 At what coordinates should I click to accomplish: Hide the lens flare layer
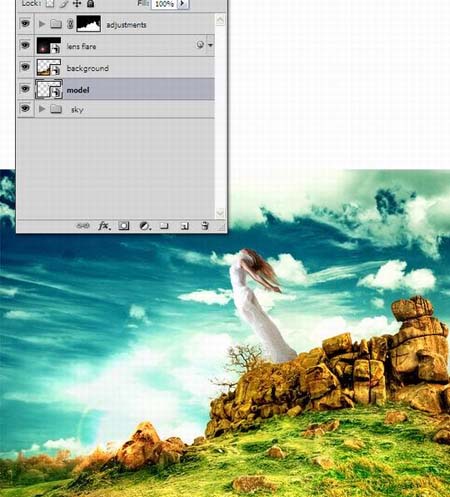click(x=25, y=45)
